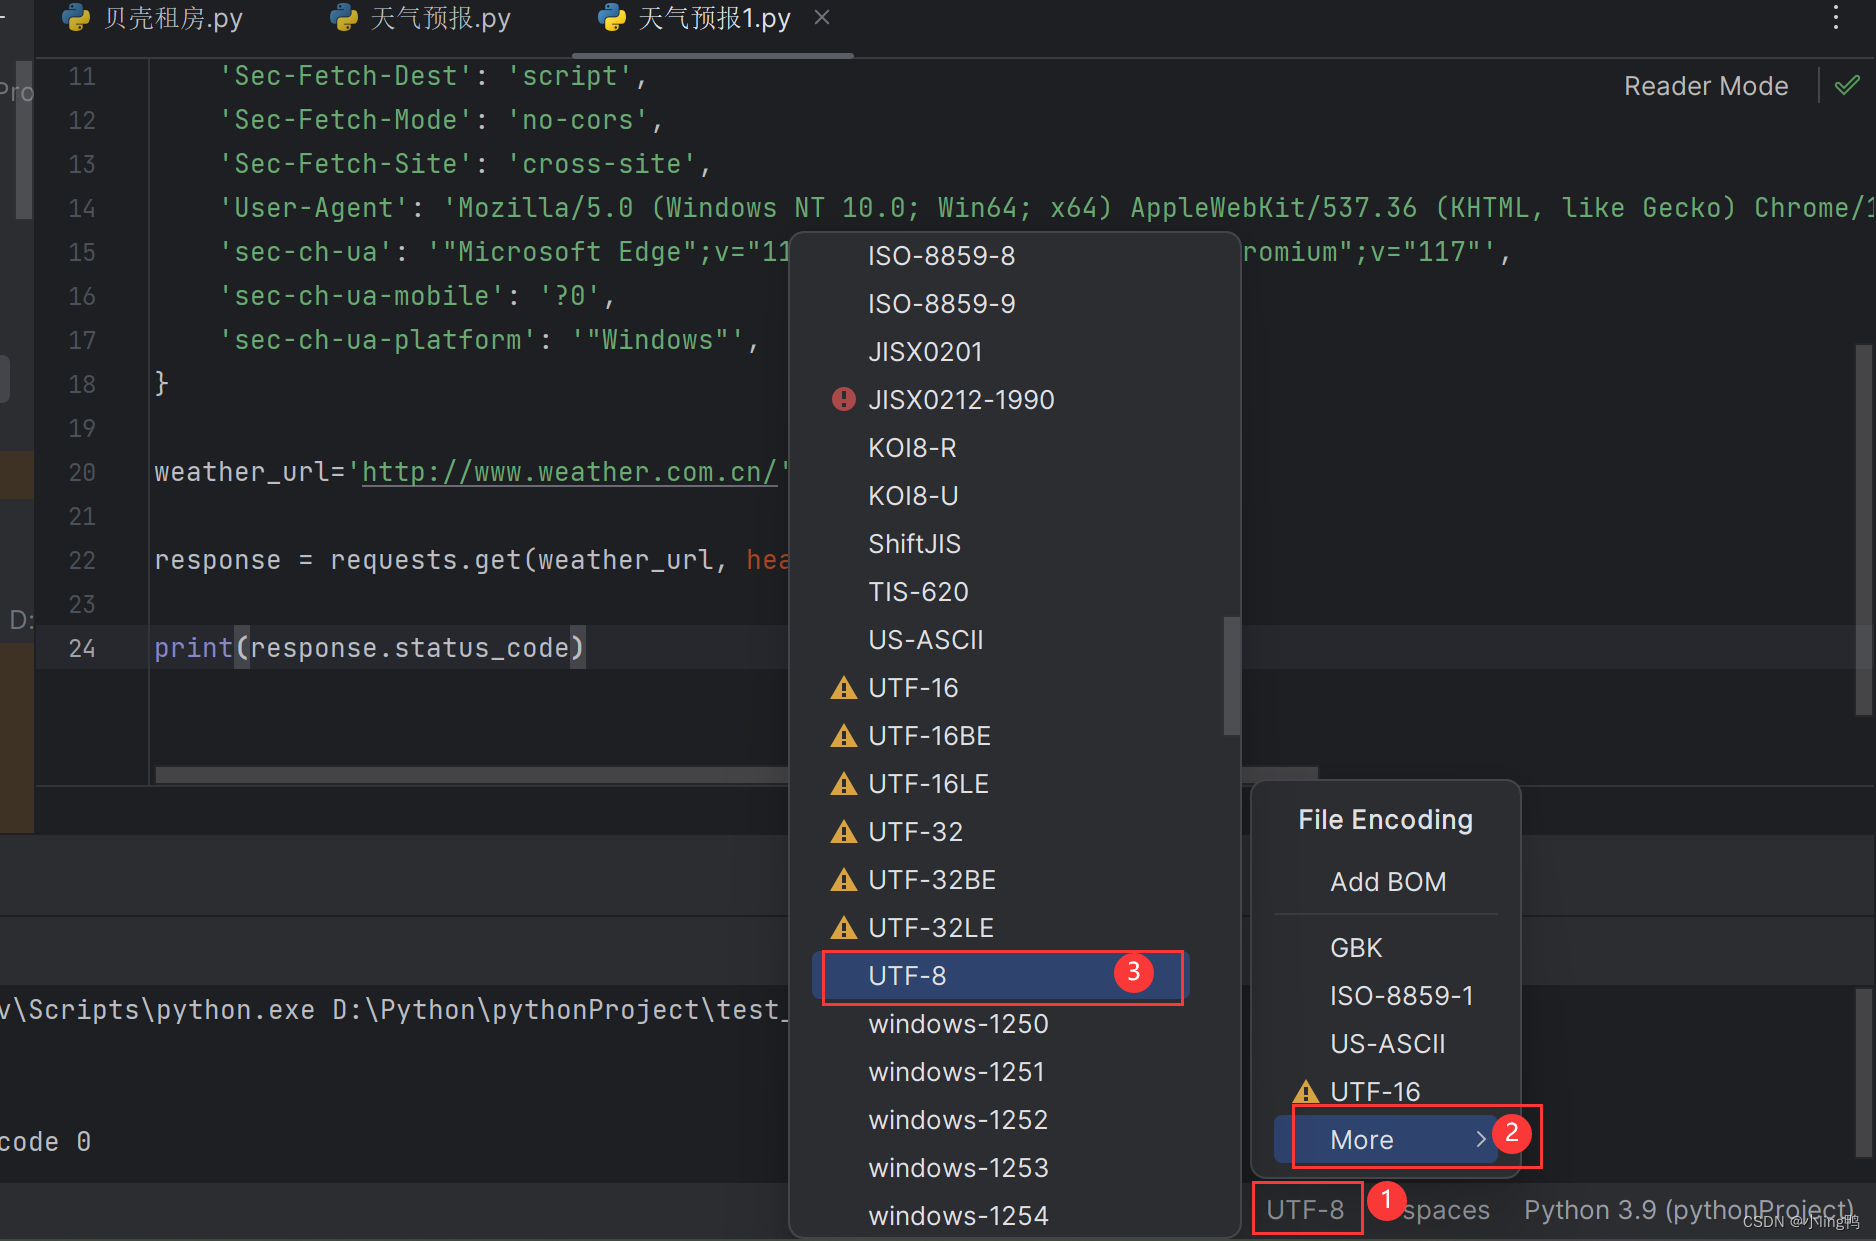
Task: Click the Python icon on 贝壳租房.py tab
Action: (x=74, y=17)
